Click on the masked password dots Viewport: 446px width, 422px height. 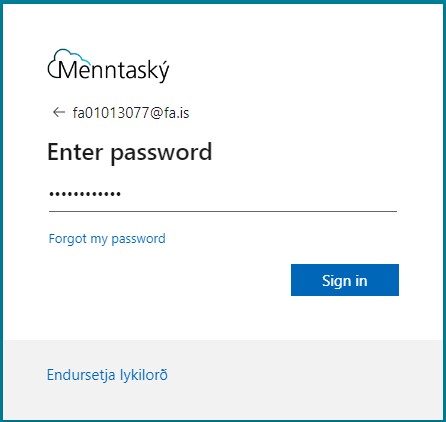(x=85, y=194)
